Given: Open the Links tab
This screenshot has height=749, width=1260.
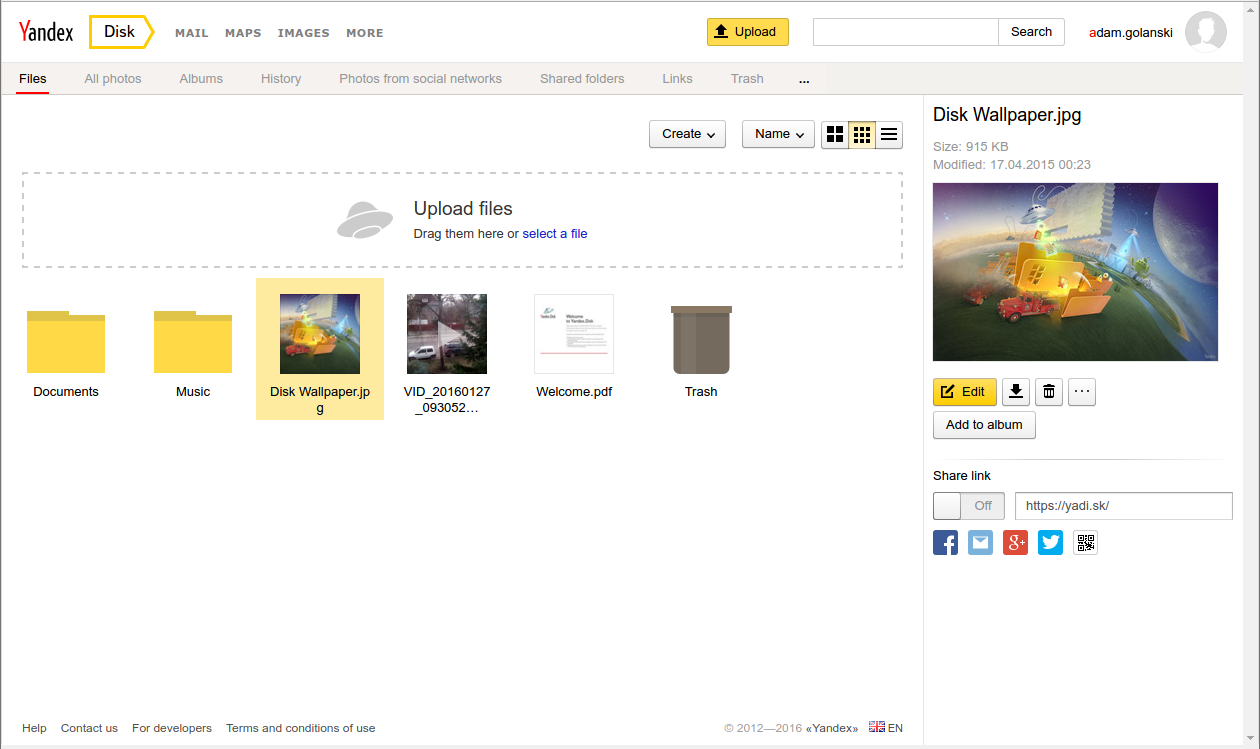Looking at the screenshot, I should [x=677, y=79].
